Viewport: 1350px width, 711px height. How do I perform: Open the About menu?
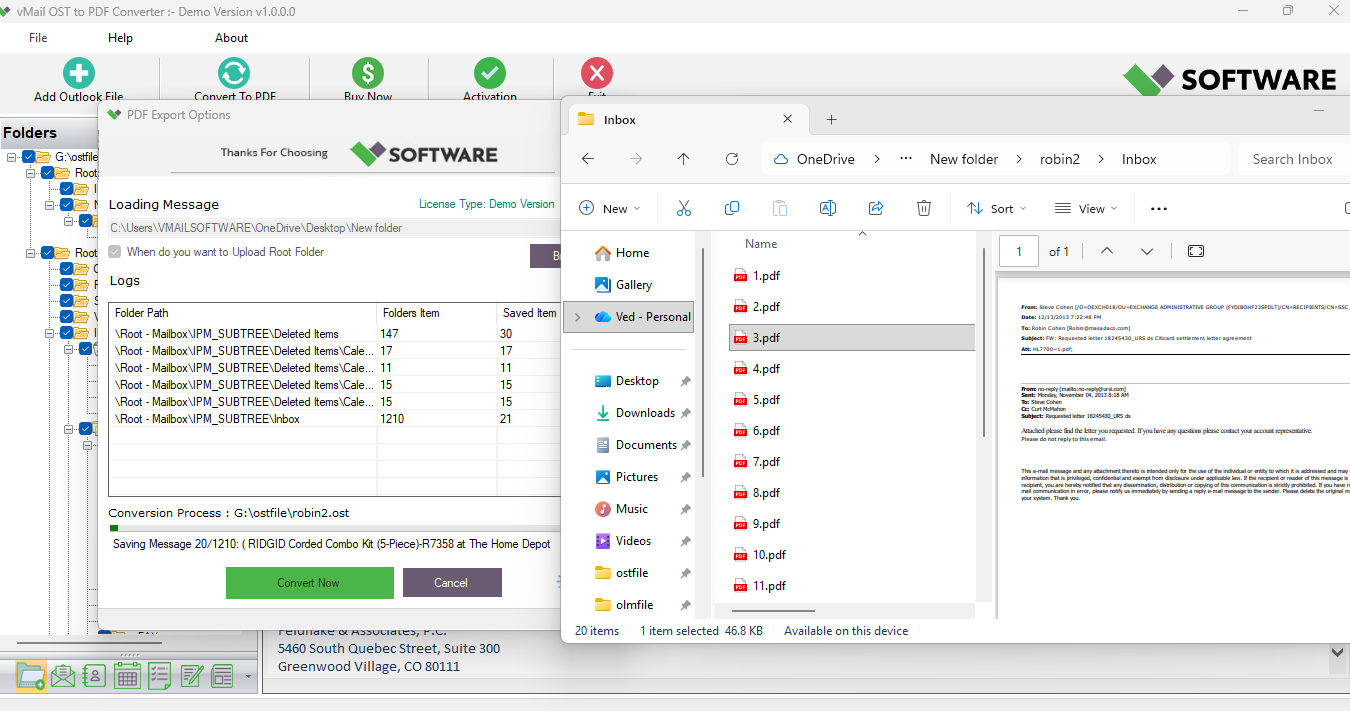(x=231, y=38)
